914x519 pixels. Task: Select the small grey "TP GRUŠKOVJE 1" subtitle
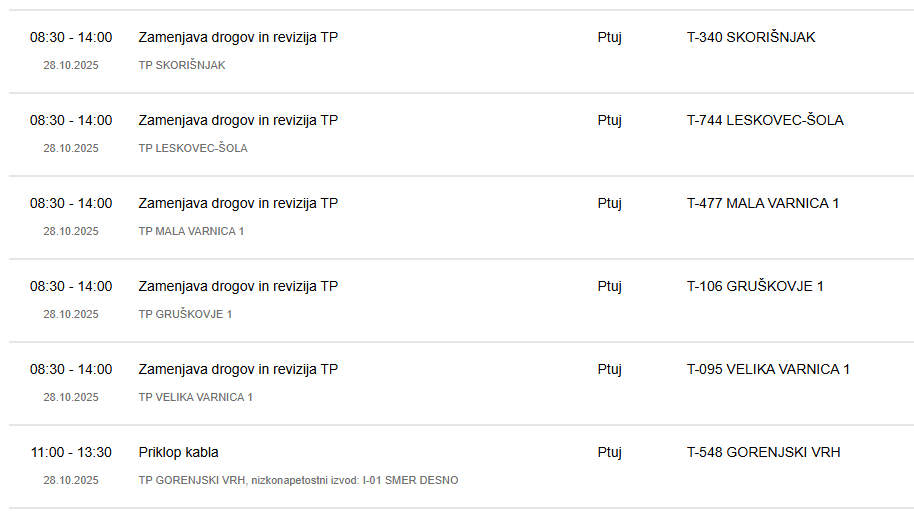pyautogui.click(x=185, y=315)
